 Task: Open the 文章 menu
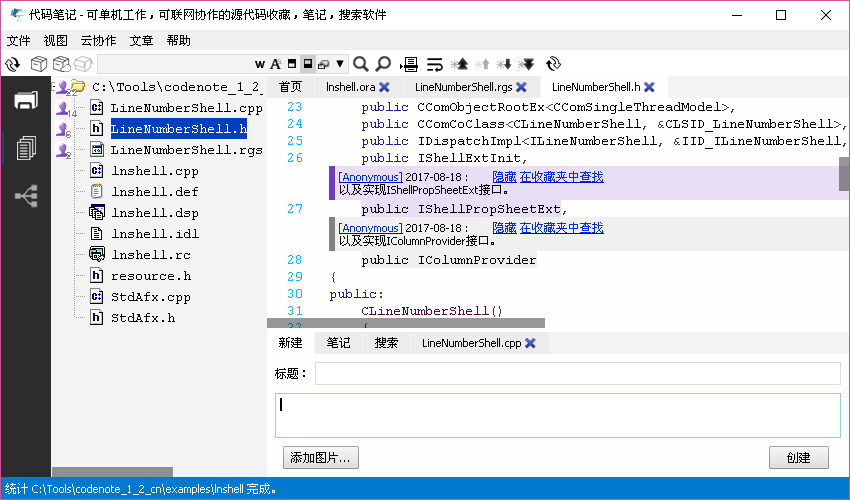(x=141, y=41)
